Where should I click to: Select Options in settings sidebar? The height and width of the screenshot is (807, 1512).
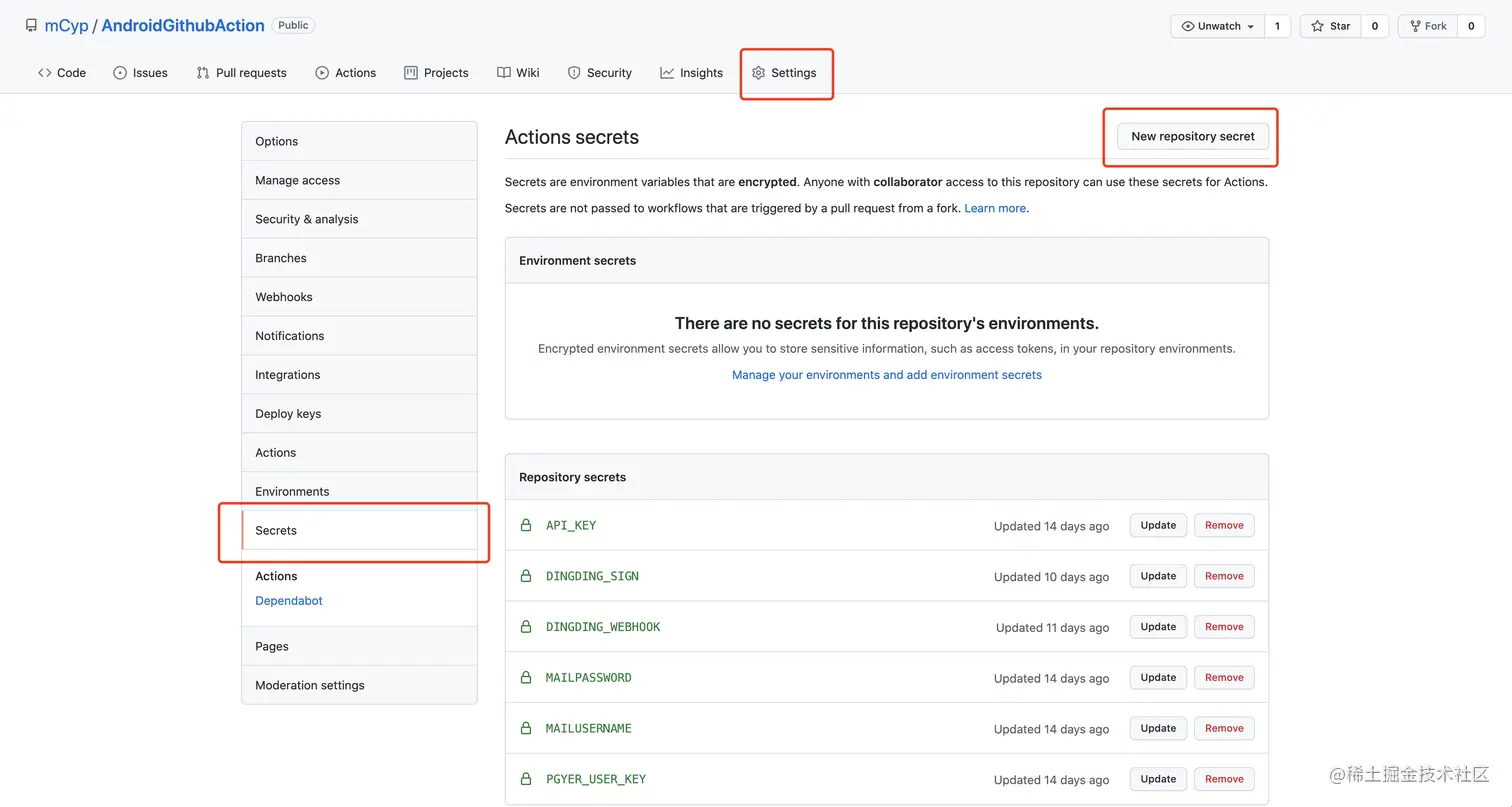coord(359,141)
